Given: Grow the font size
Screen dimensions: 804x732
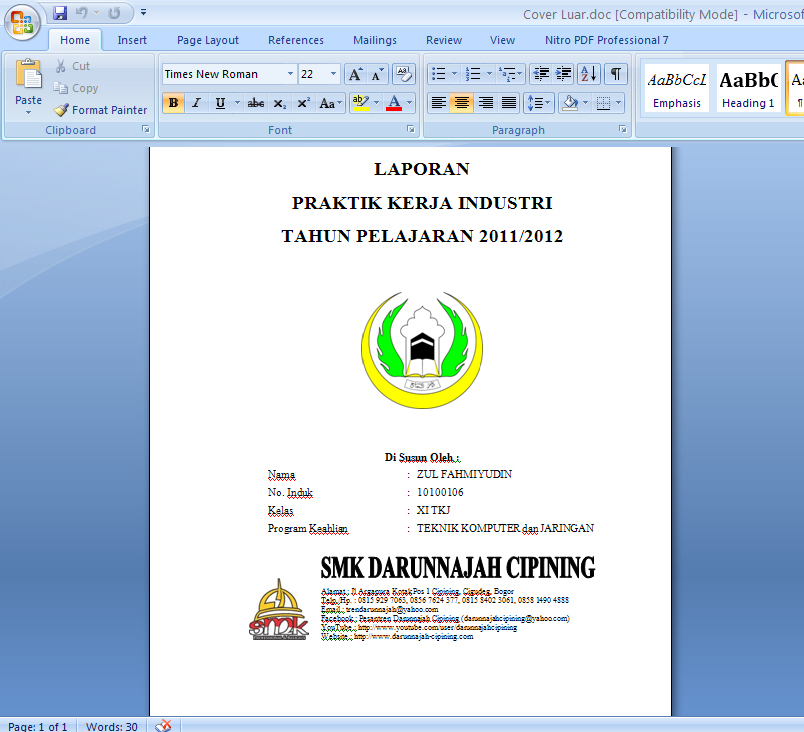Looking at the screenshot, I should [355, 74].
